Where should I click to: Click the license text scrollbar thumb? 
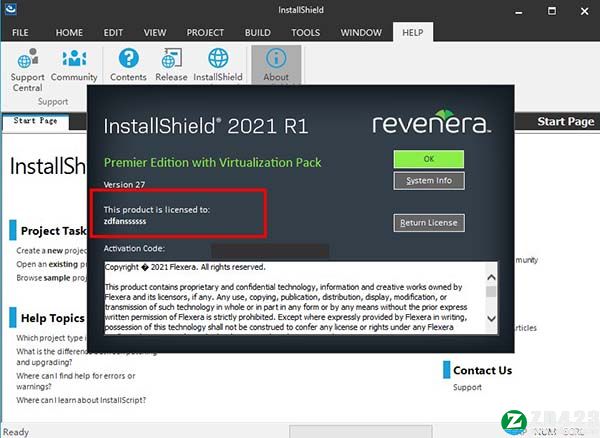491,292
